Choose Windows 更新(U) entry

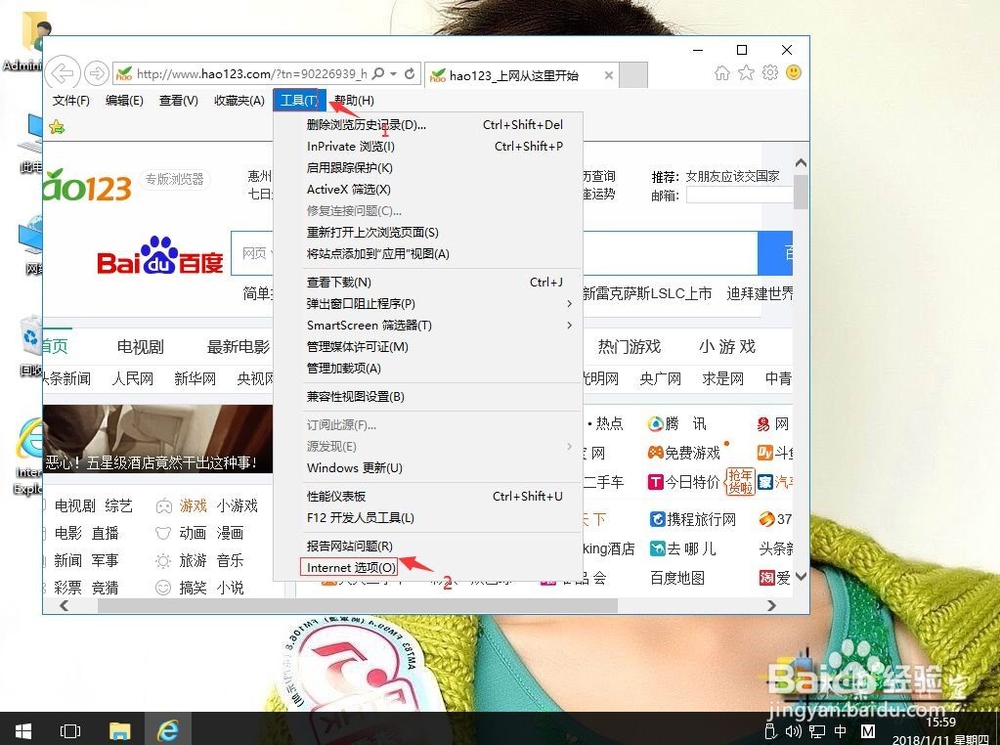(x=428, y=468)
